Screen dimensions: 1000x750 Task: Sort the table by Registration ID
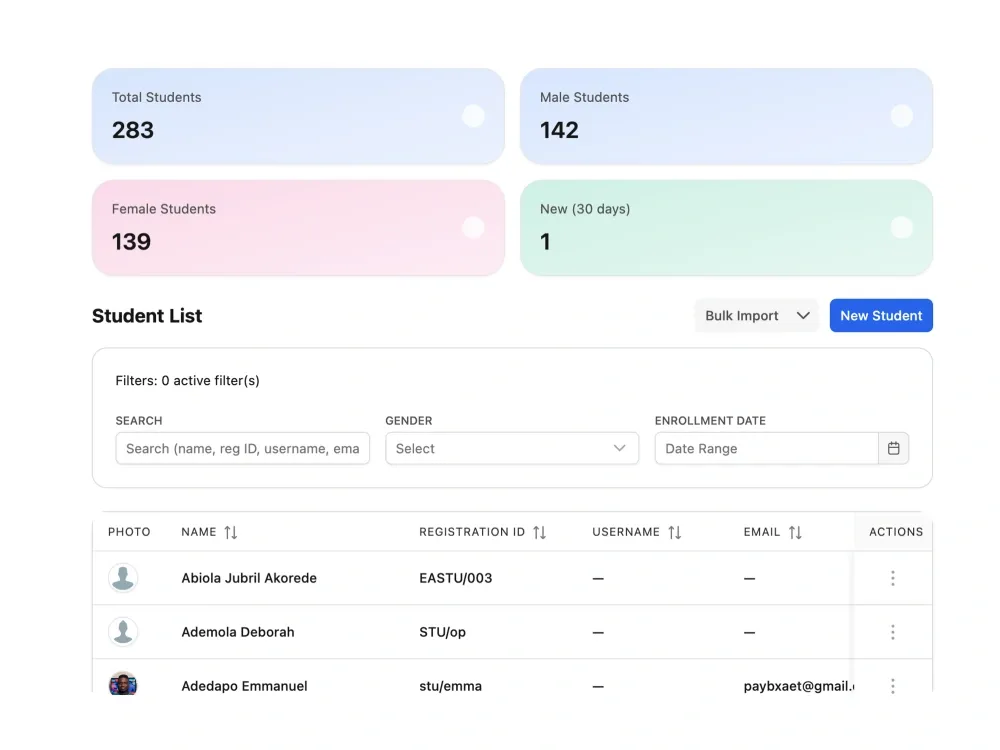tap(540, 532)
